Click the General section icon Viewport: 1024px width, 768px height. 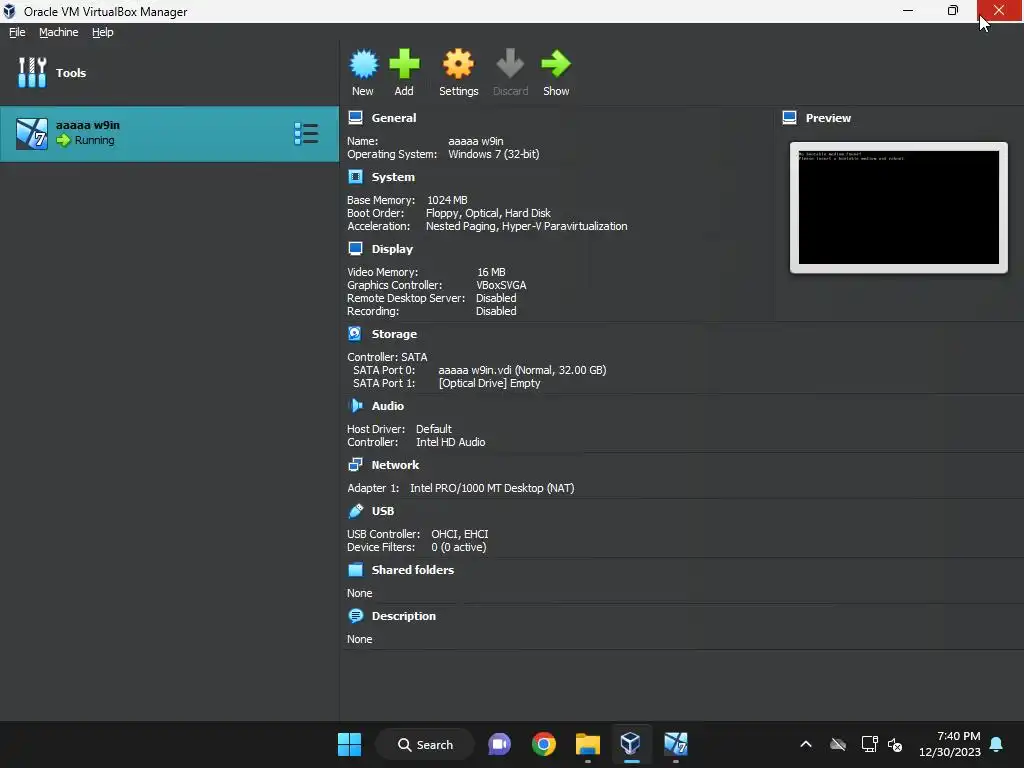pos(355,118)
